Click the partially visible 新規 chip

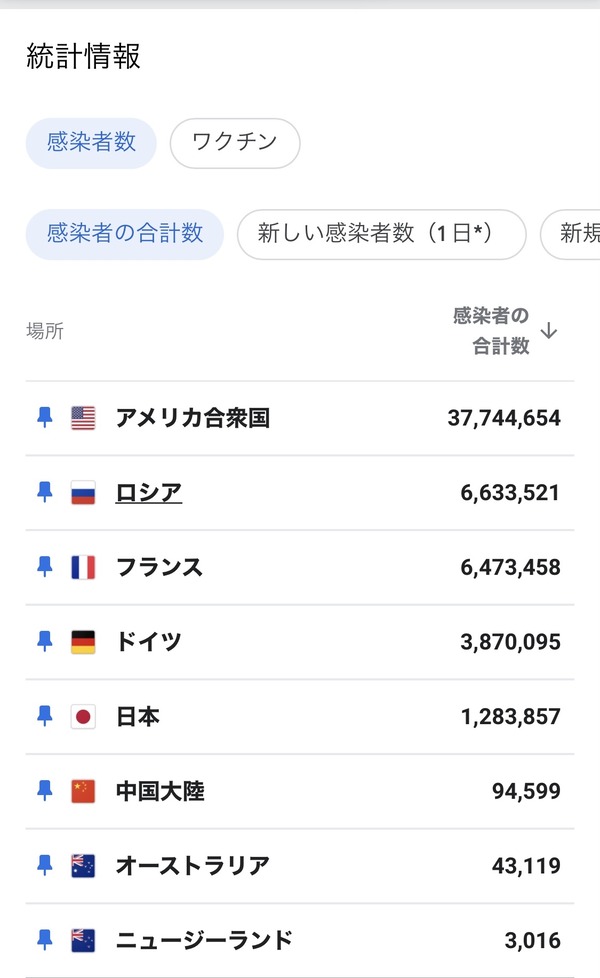[571, 234]
